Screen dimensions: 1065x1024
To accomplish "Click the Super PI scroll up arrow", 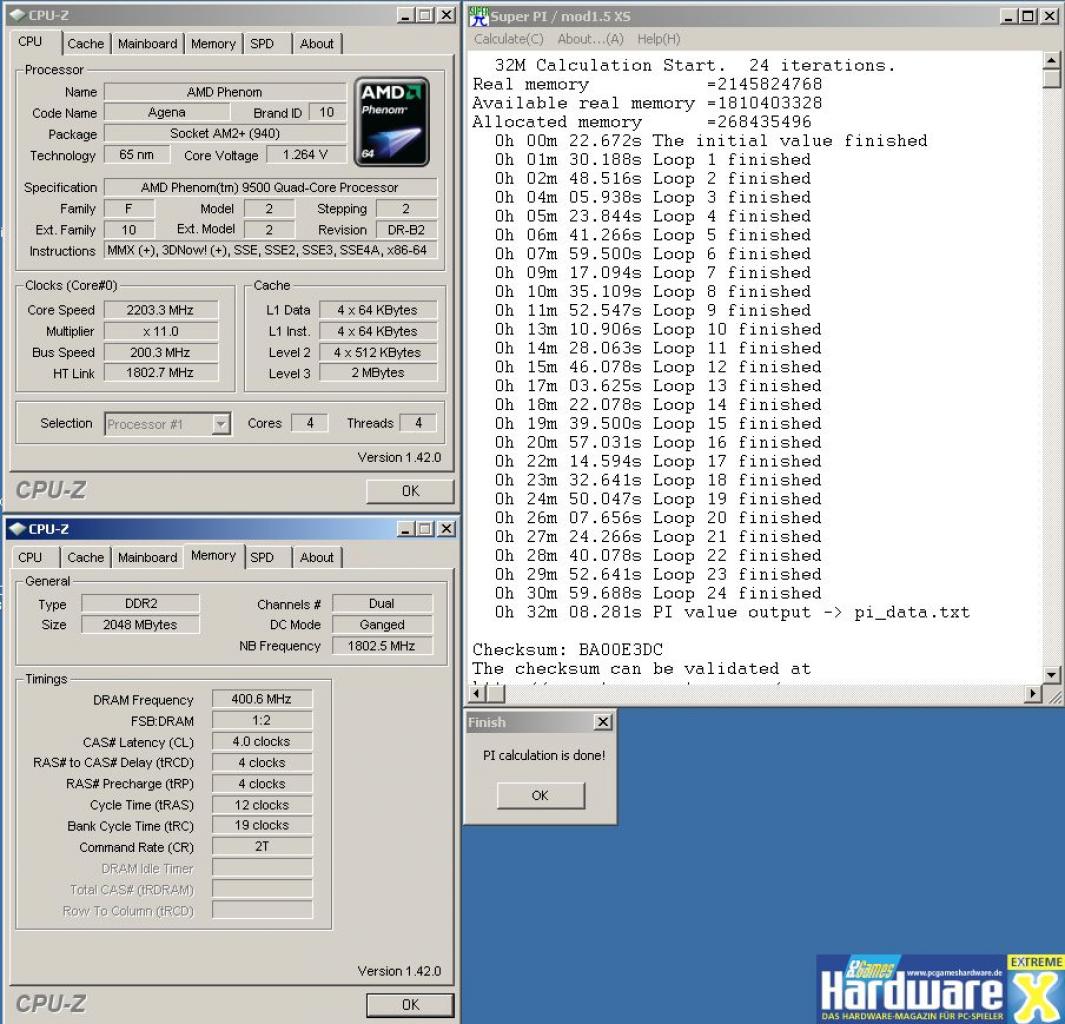I will (1051, 60).
